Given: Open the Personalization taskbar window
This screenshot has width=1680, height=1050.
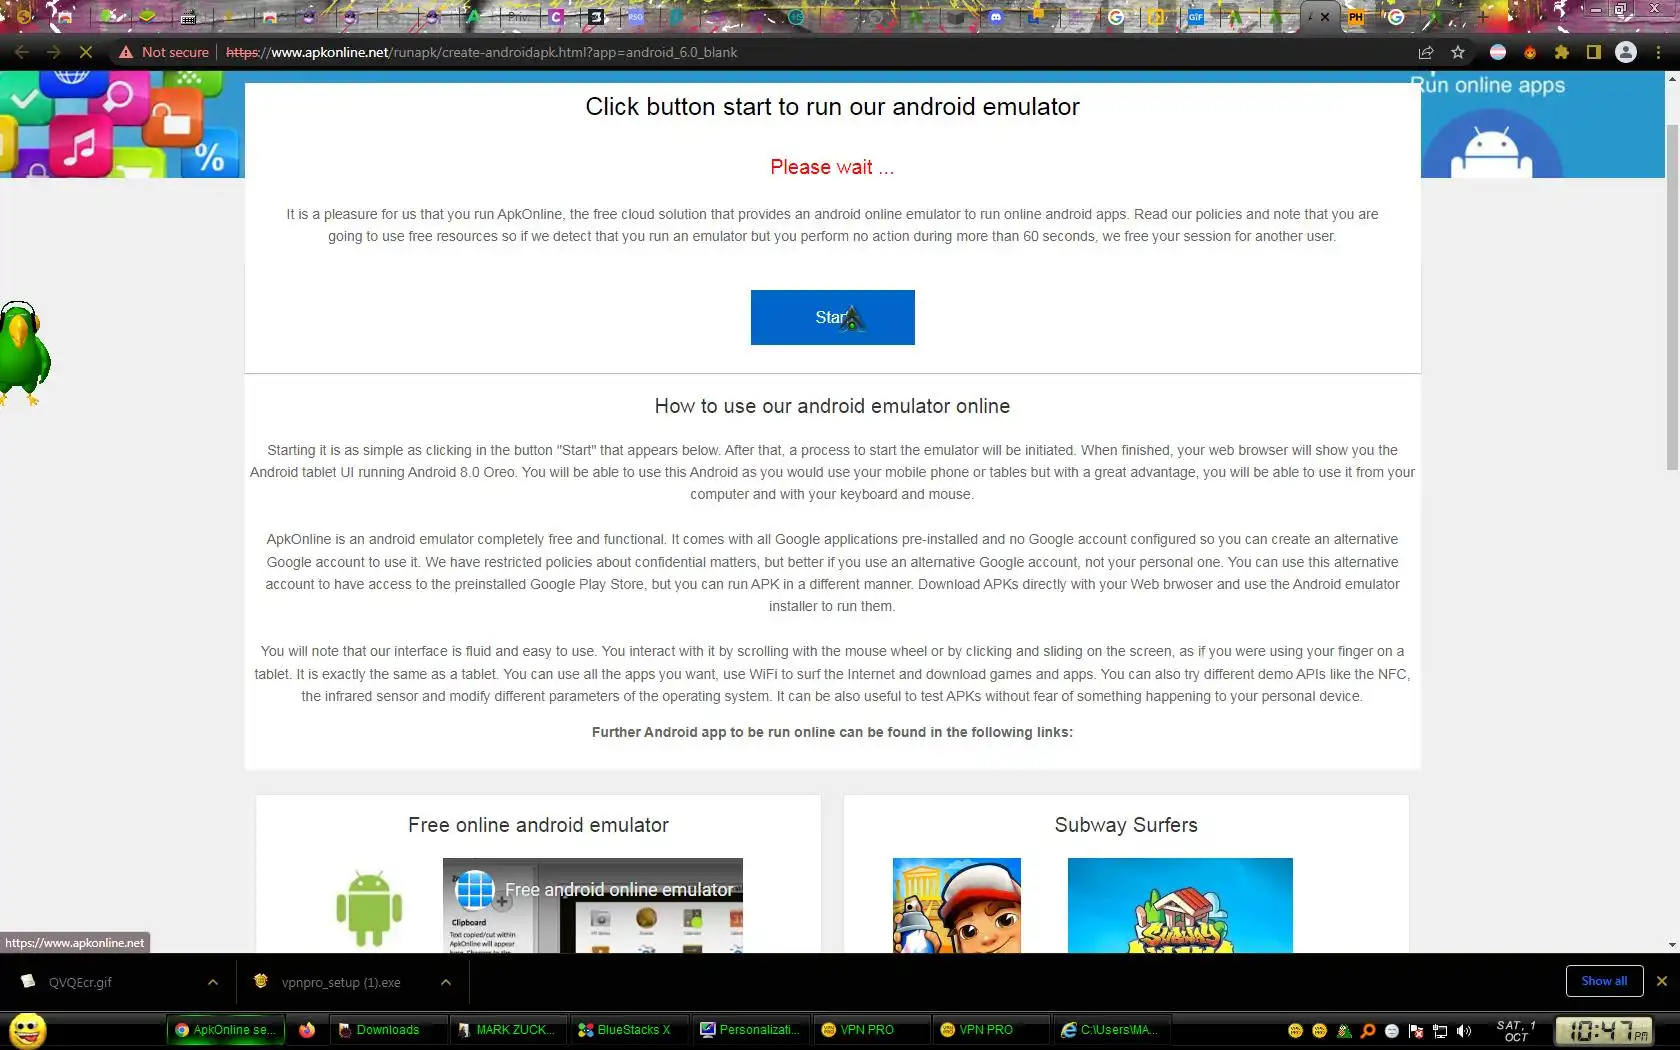Looking at the screenshot, I should (x=751, y=1030).
